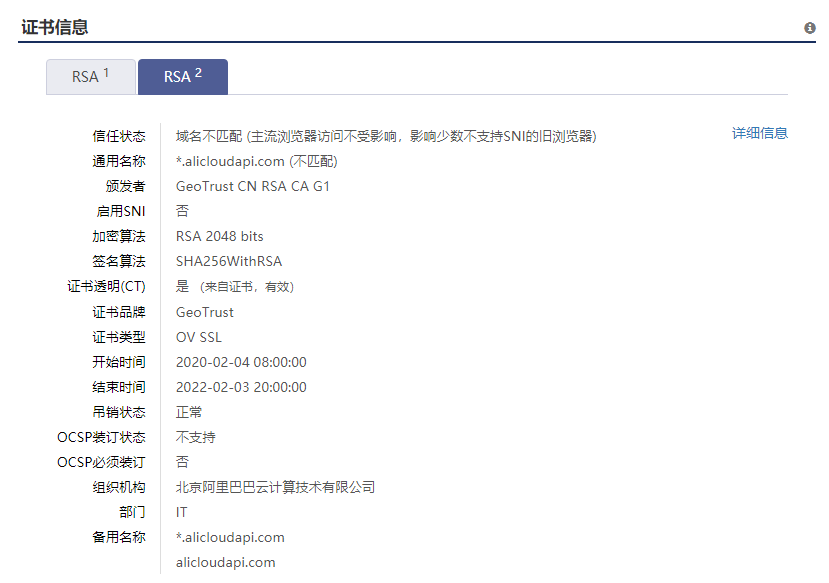Image resolution: width=829 pixels, height=583 pixels.
Task: Select issuer GeoTrust CN RSA CA G1
Action: (x=253, y=186)
